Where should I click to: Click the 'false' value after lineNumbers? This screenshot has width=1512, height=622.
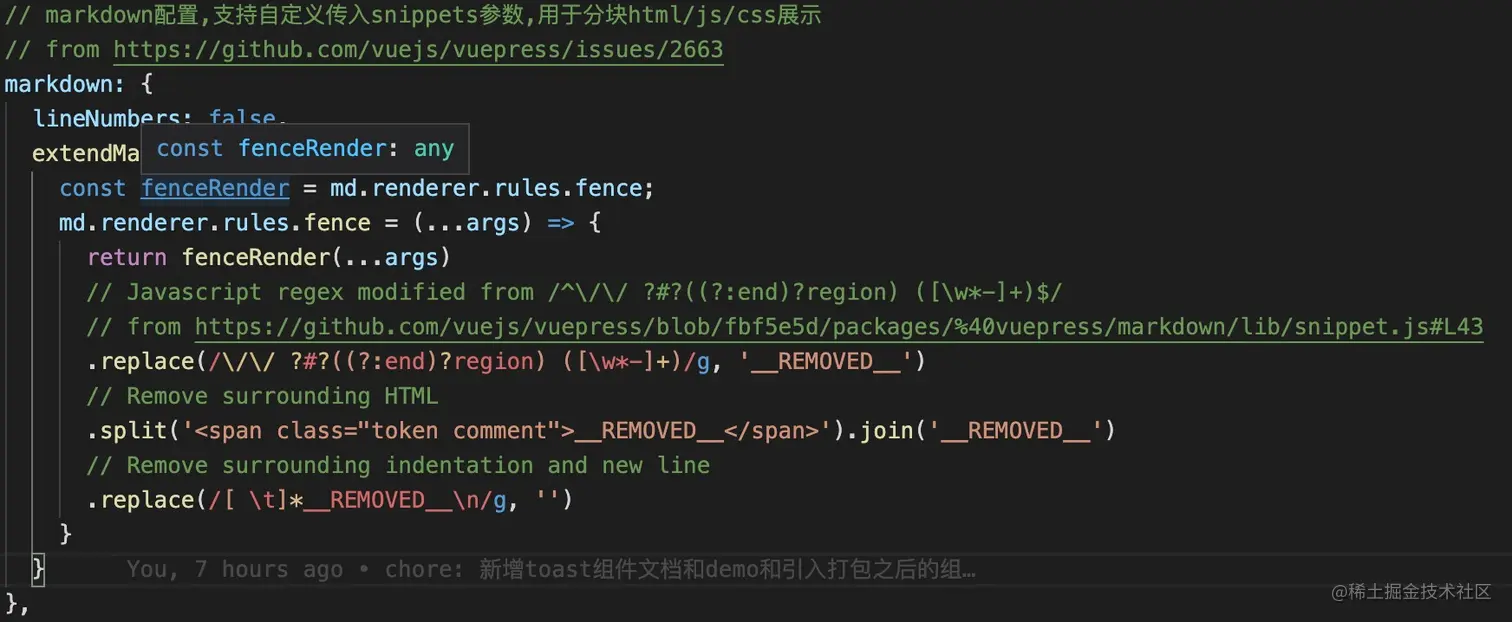(242, 119)
